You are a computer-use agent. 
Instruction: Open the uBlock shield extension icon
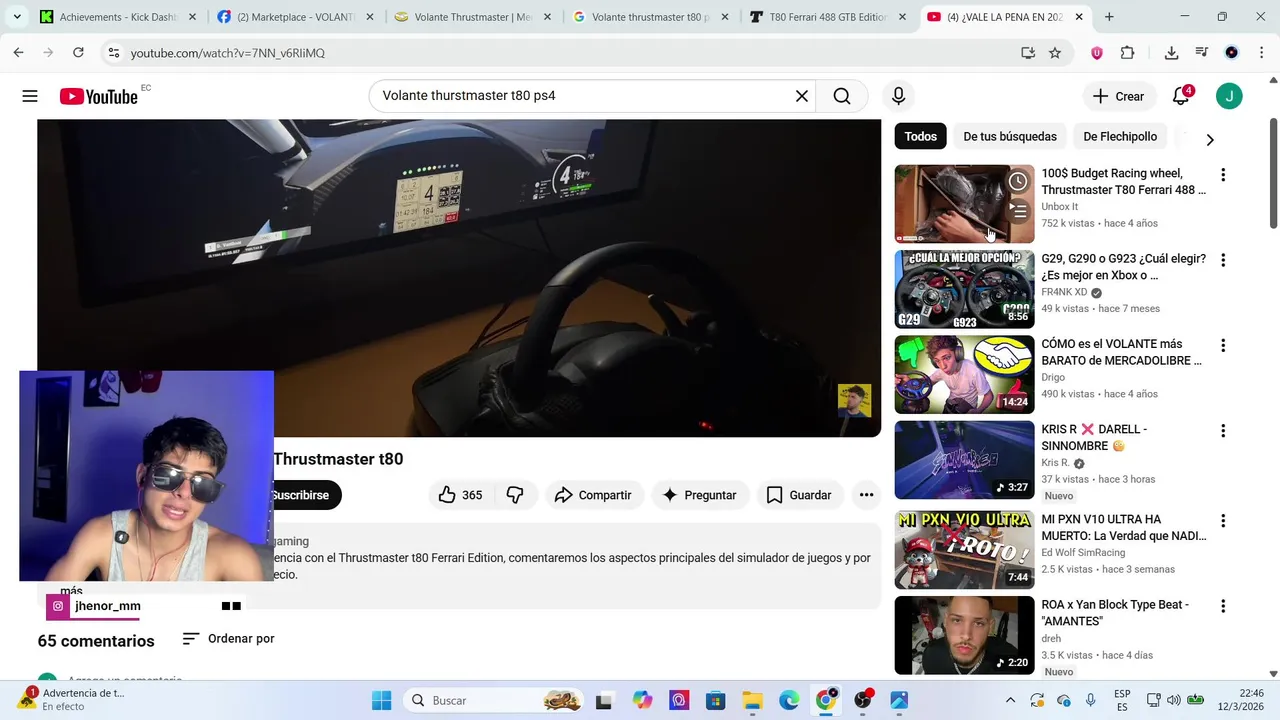coord(1097,53)
